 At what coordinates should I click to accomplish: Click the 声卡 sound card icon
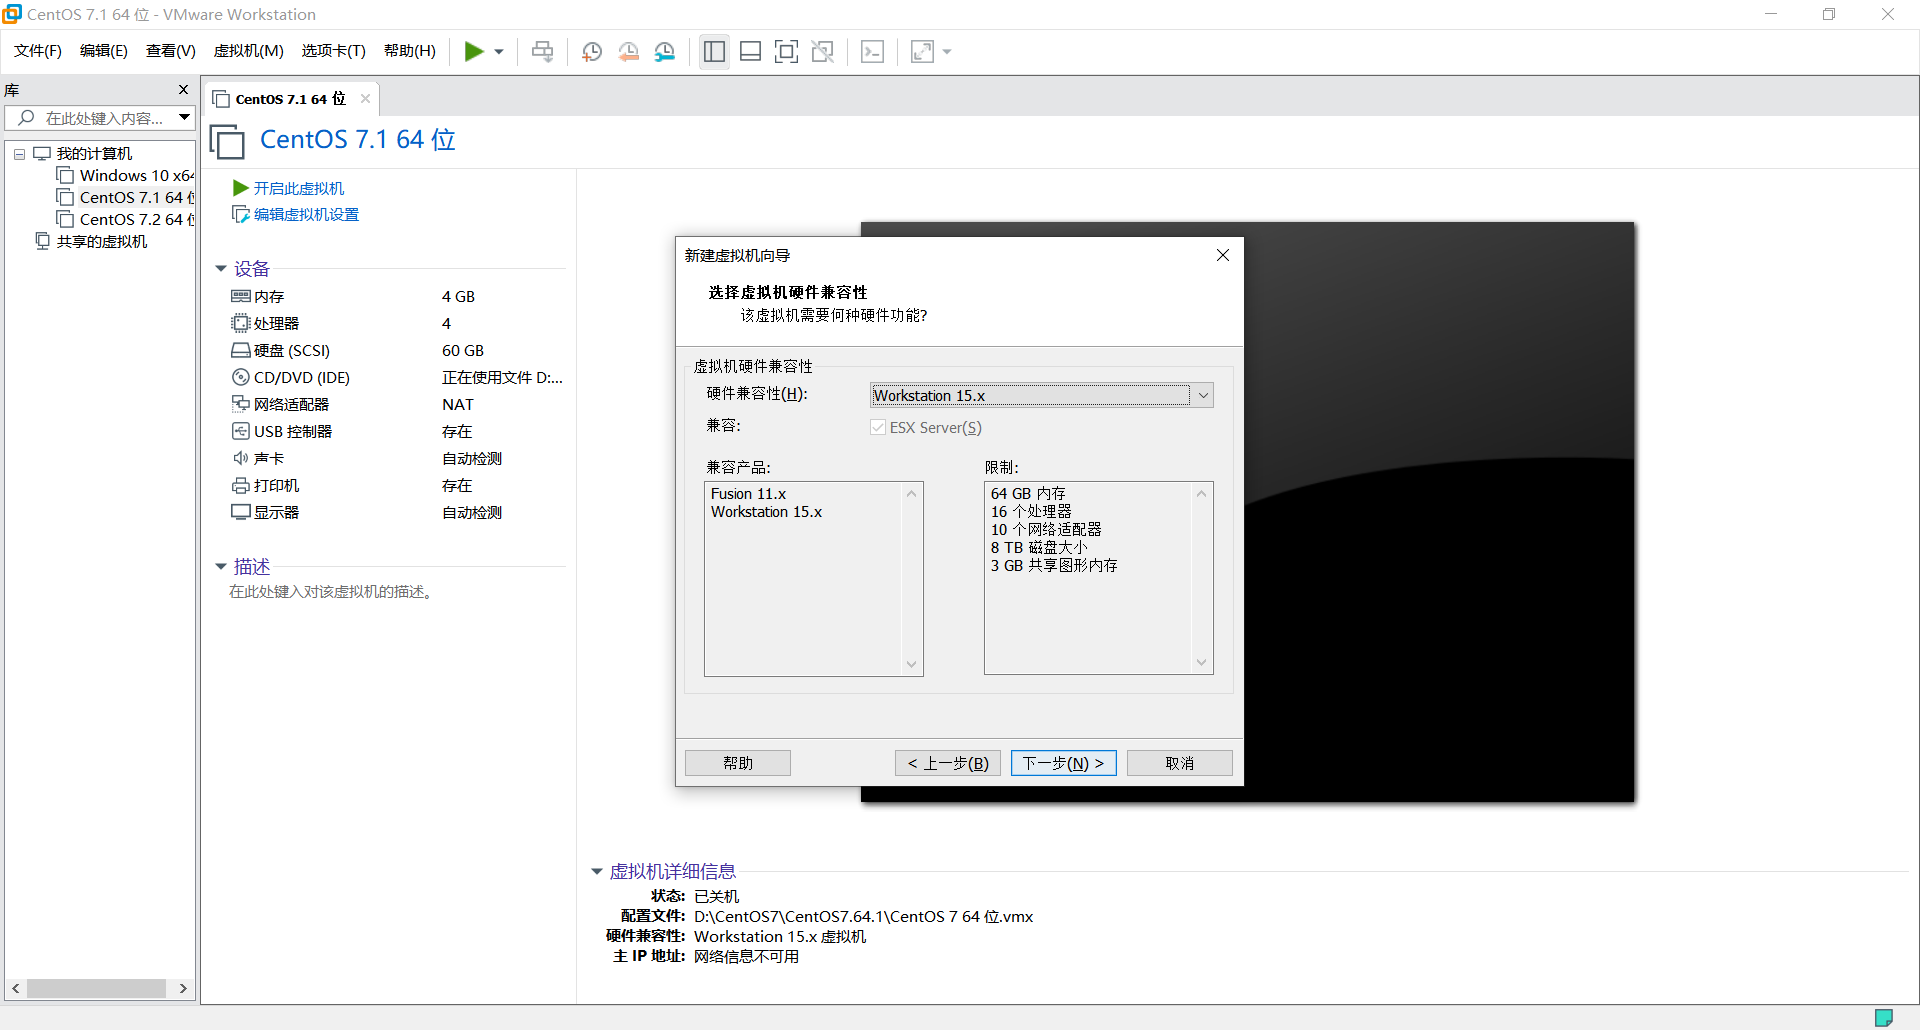241,458
